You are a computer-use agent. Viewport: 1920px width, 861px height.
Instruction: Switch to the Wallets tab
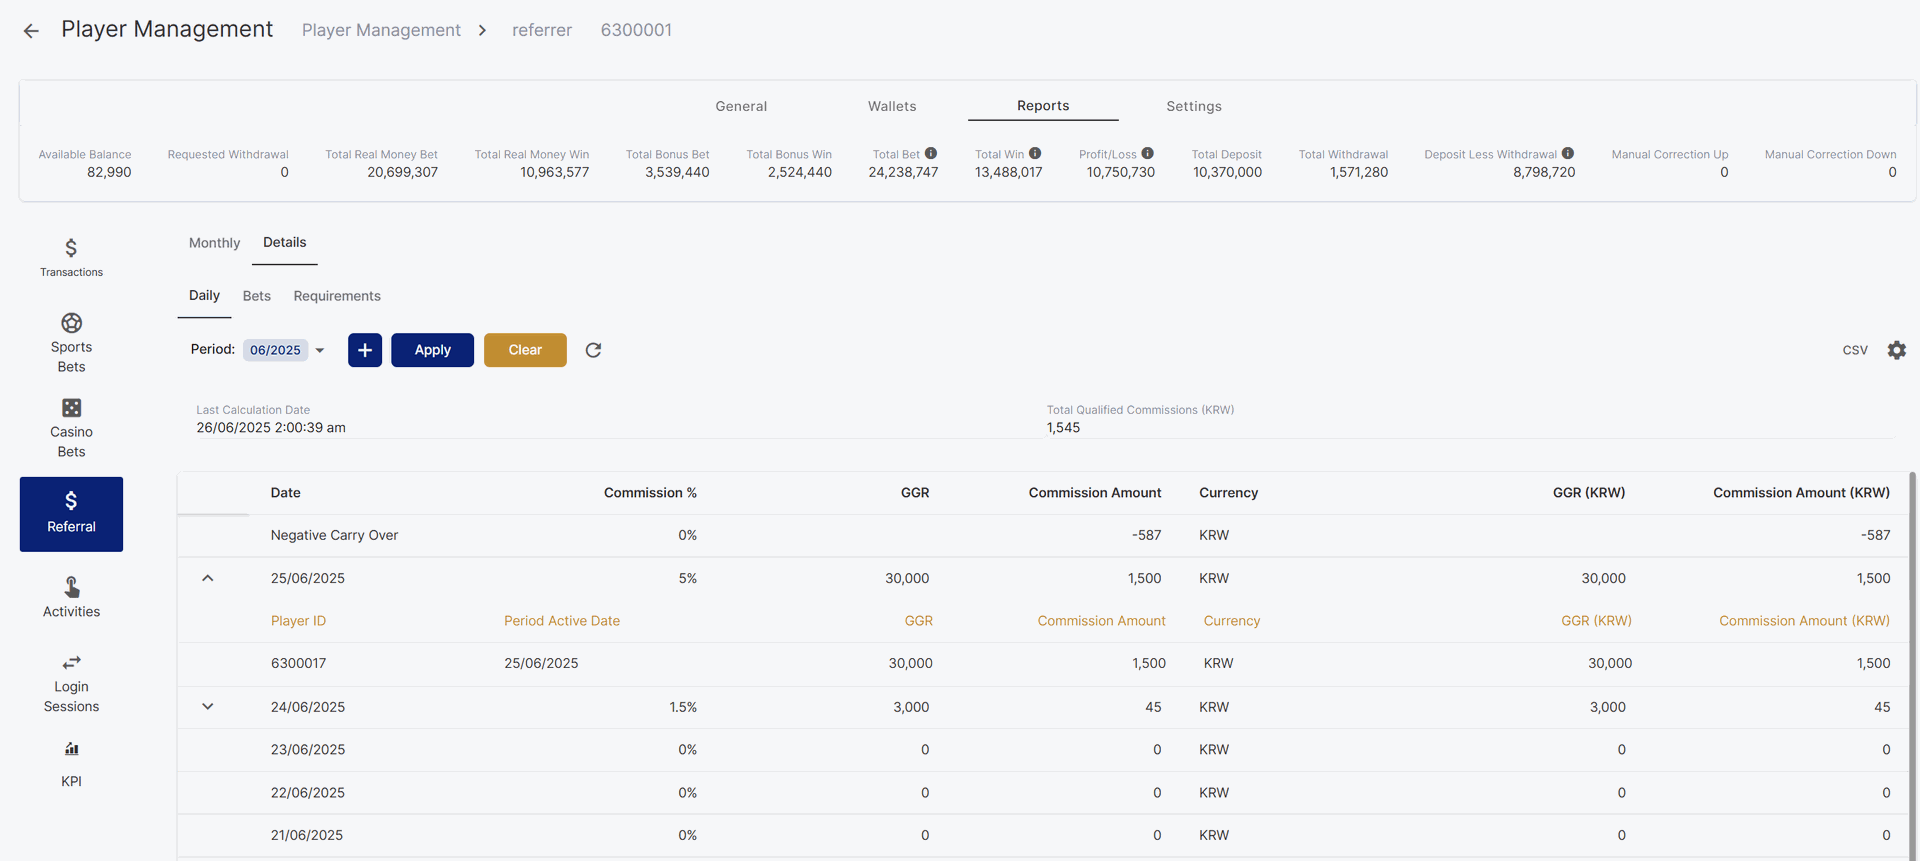click(x=892, y=106)
